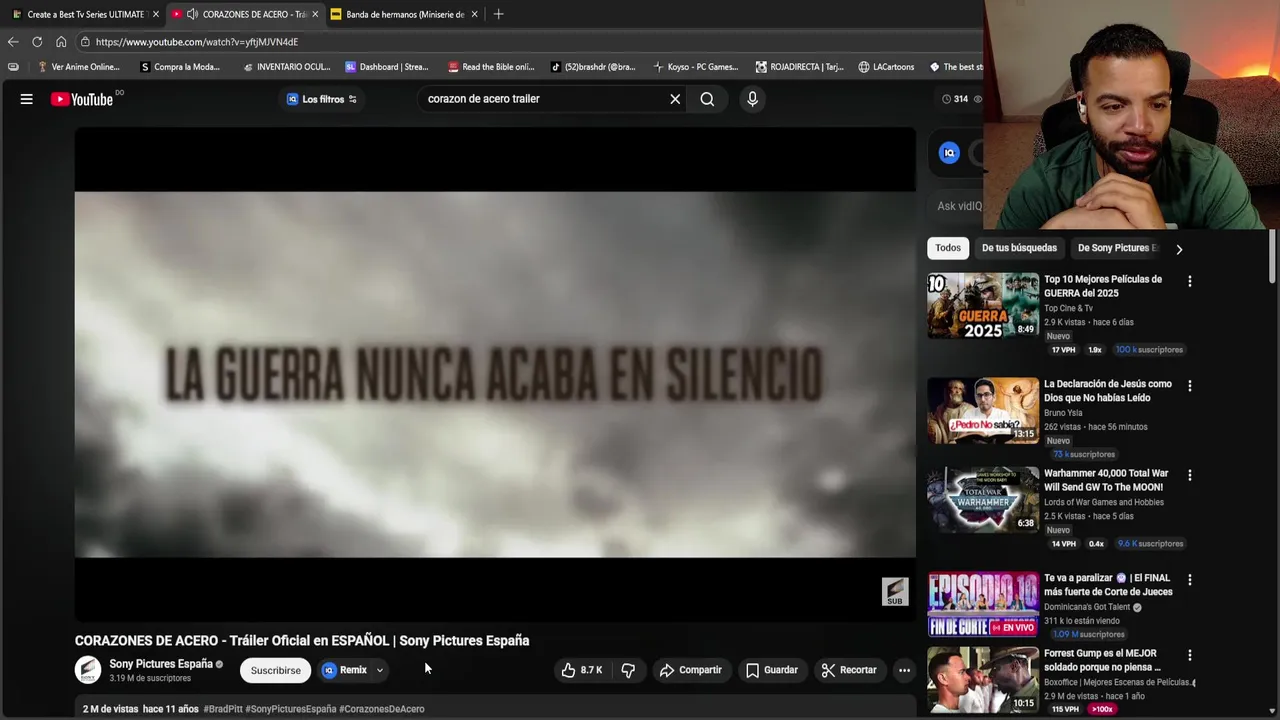Open Te va a paralizar video title
This screenshot has width=1280, height=720.
(x=1108, y=585)
